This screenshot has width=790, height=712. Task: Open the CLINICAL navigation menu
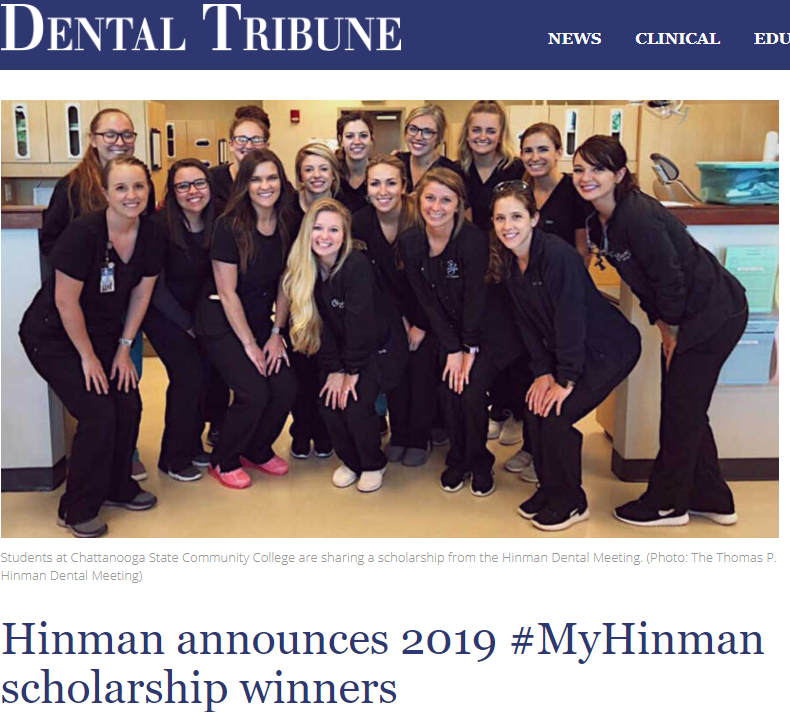click(x=677, y=39)
